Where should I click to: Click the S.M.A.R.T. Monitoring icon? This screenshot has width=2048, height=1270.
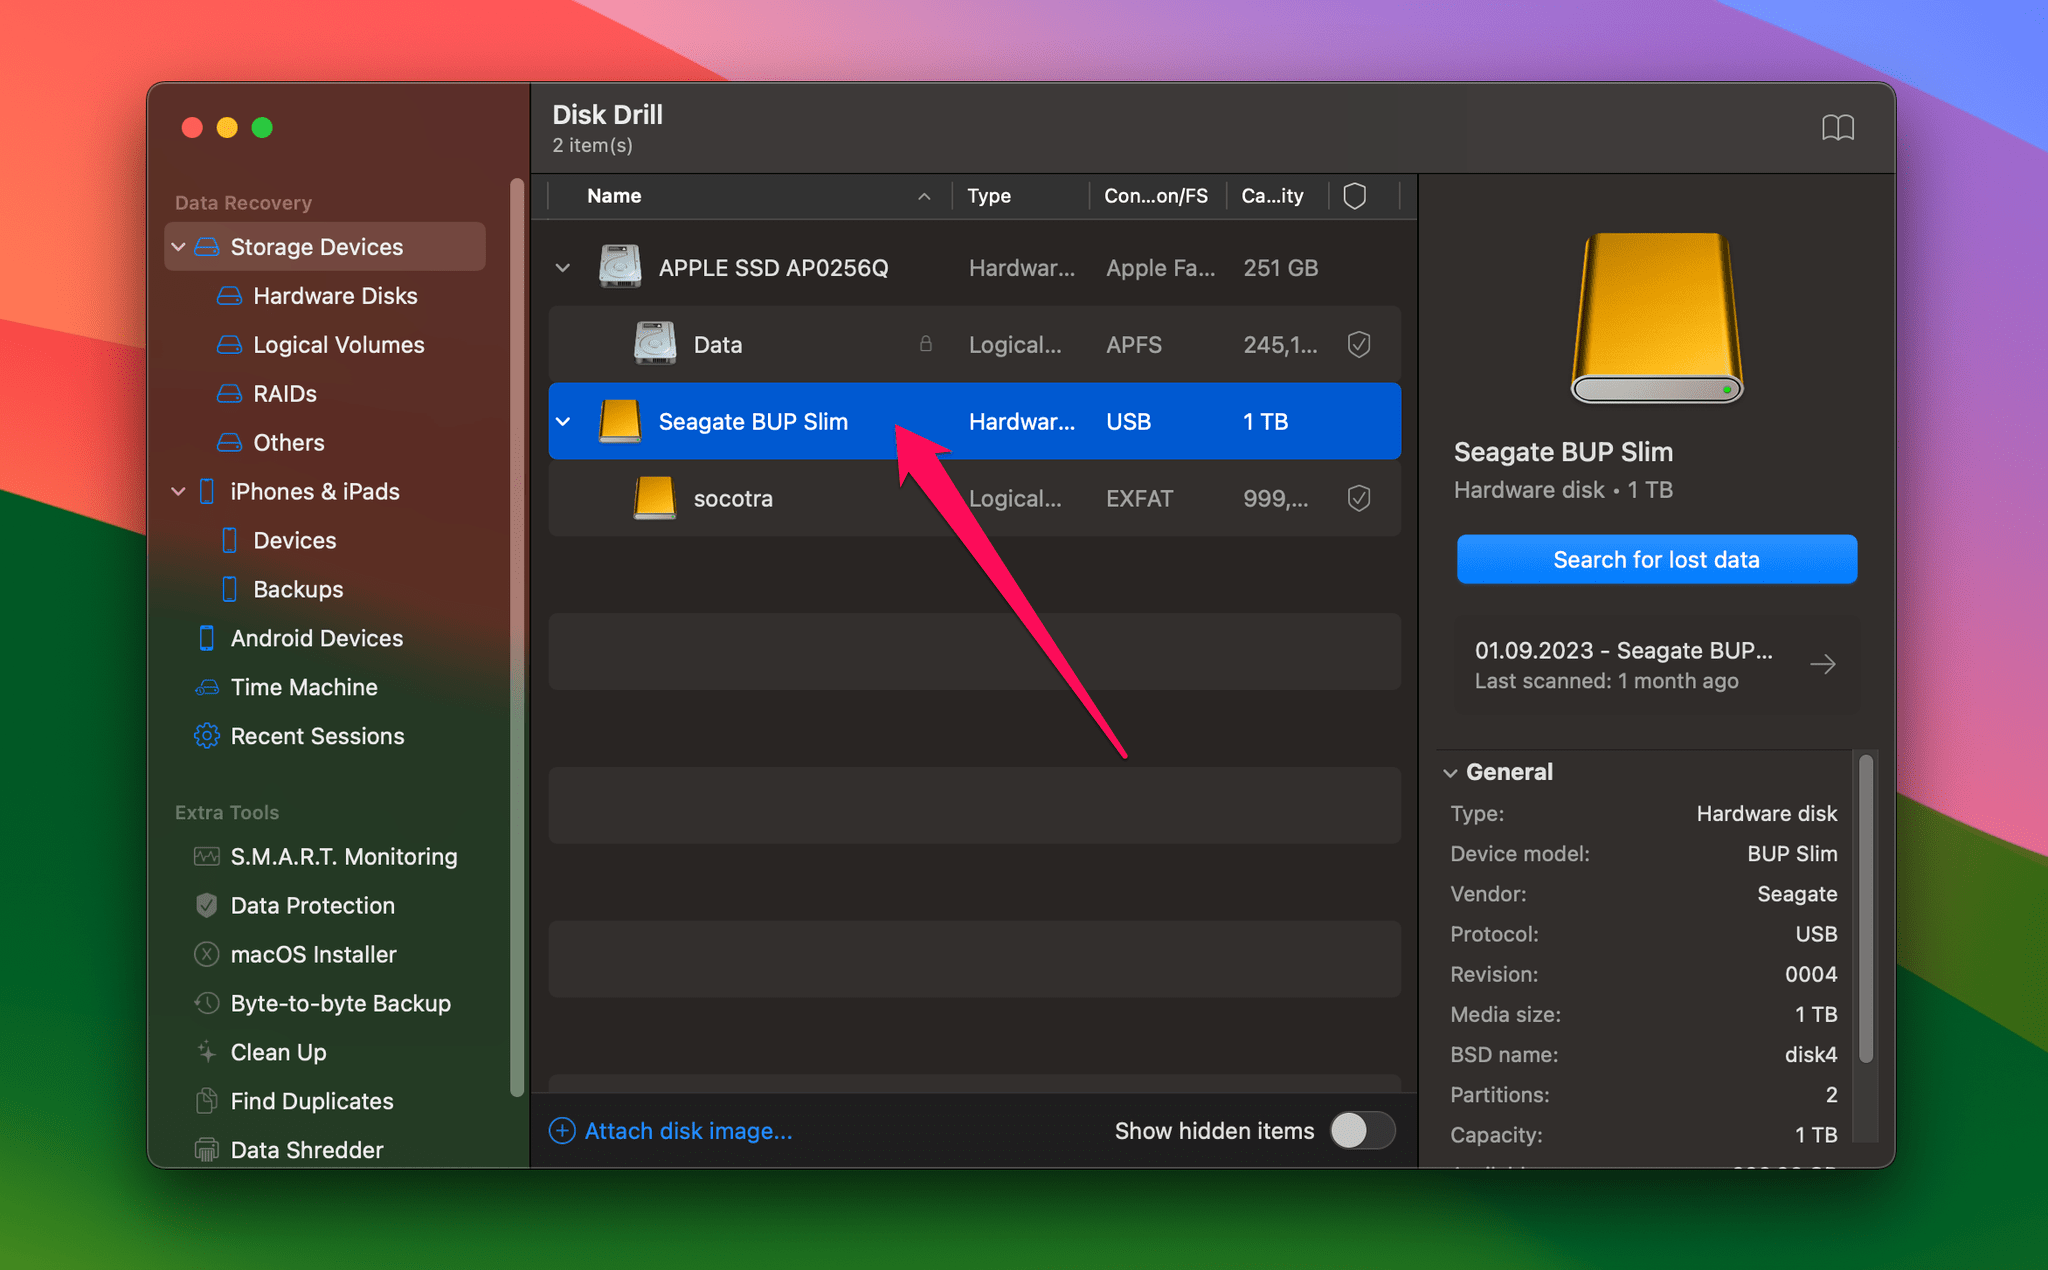point(206,856)
